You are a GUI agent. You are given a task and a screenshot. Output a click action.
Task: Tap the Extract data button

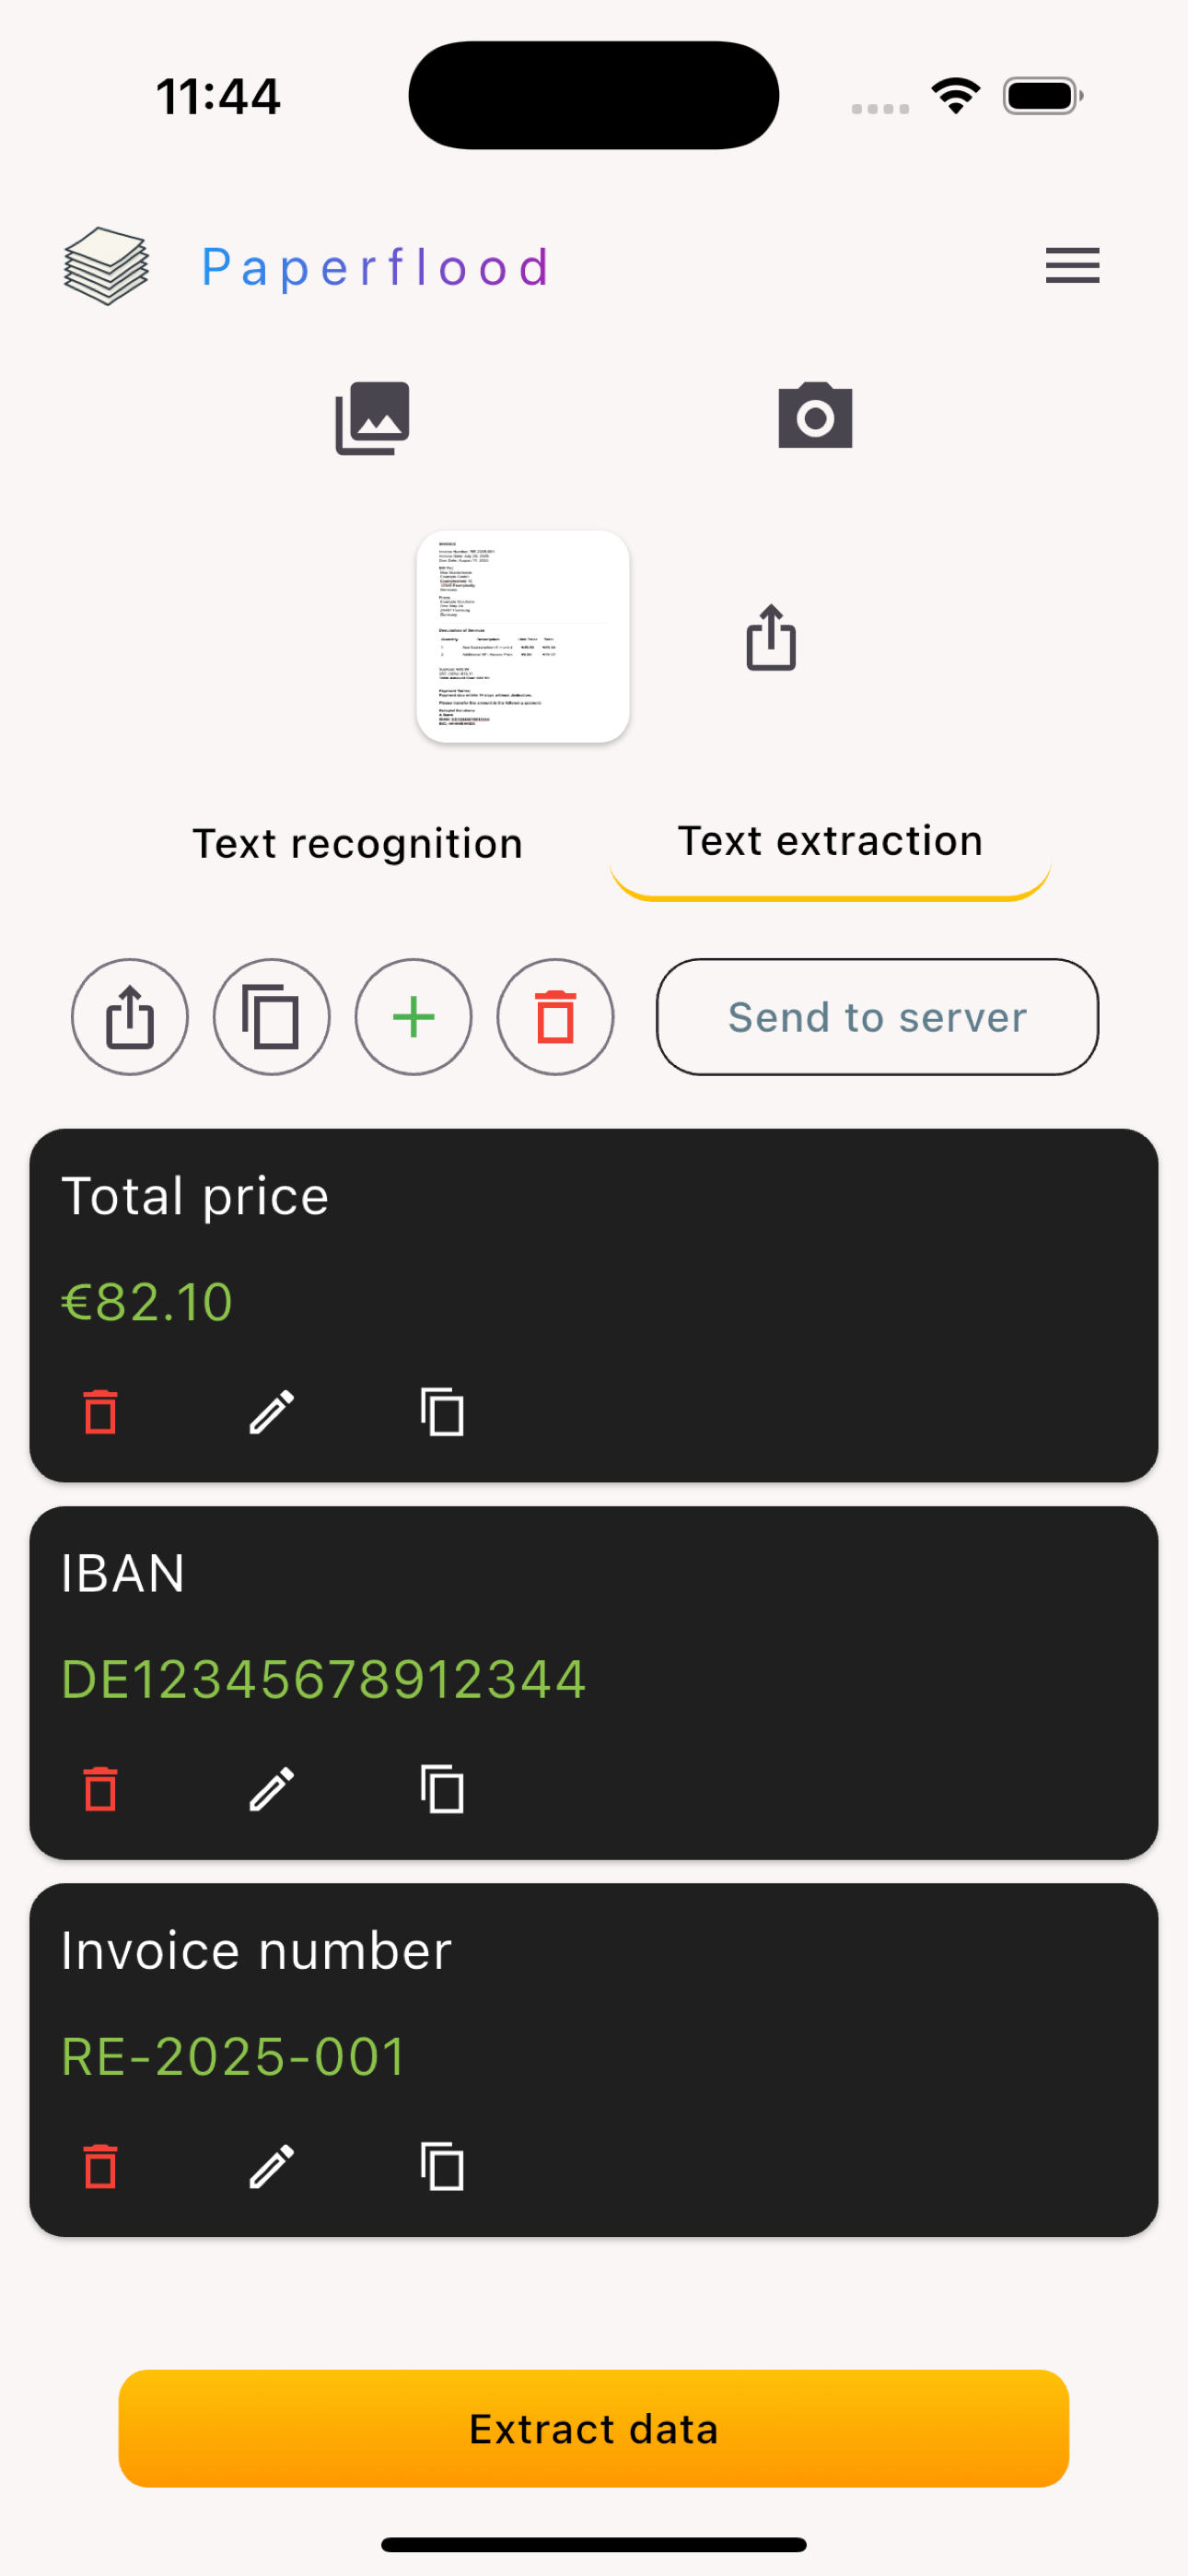click(x=594, y=2428)
